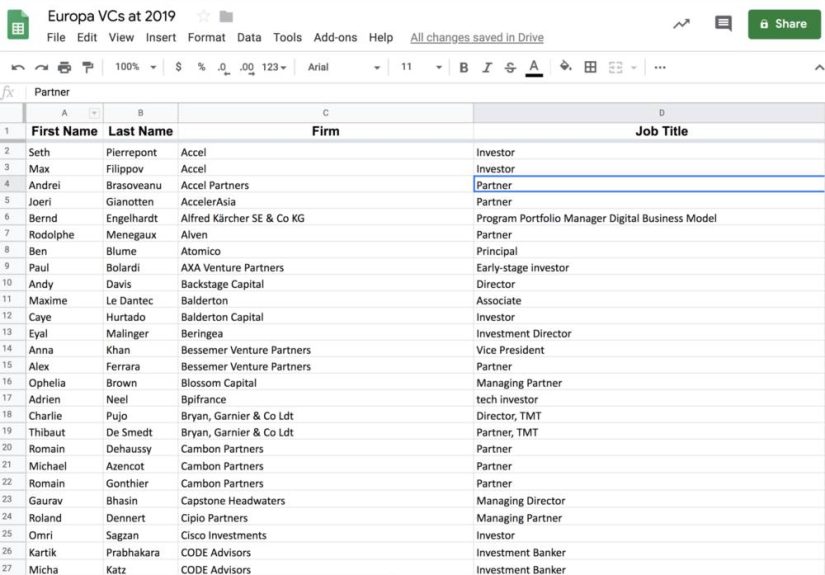Increase decimal places icon
Image resolution: width=825 pixels, height=575 pixels.
(x=247, y=68)
